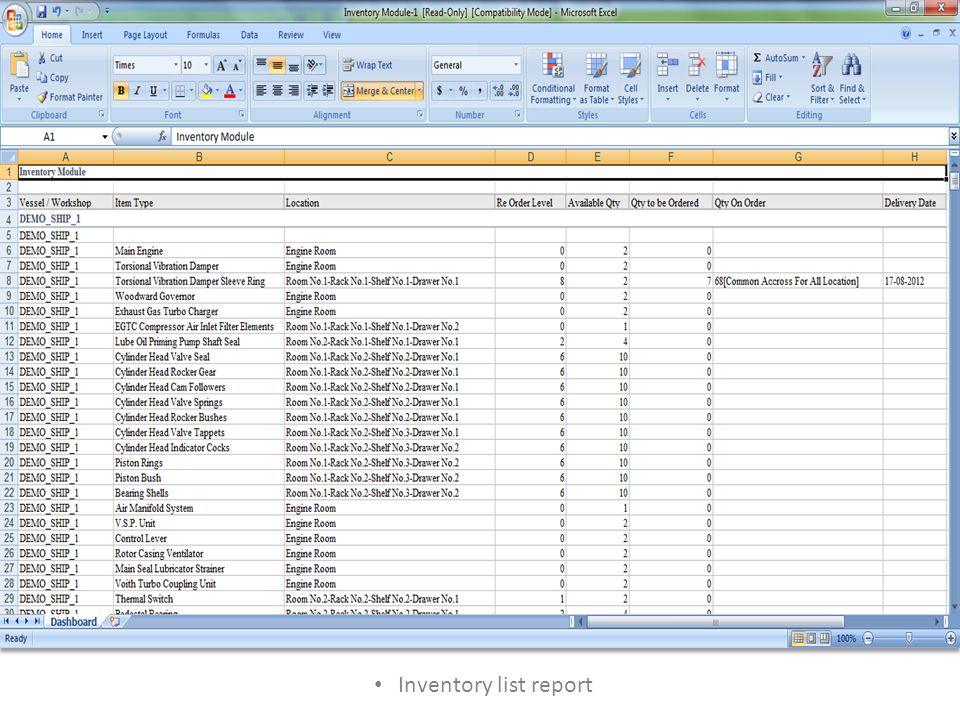Expand the formula bar
The width and height of the screenshot is (960, 720).
(953, 136)
